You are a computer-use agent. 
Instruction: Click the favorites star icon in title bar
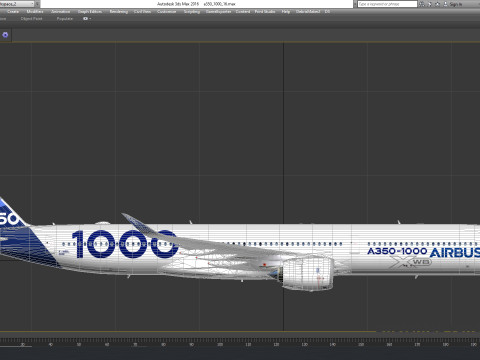click(437, 4)
